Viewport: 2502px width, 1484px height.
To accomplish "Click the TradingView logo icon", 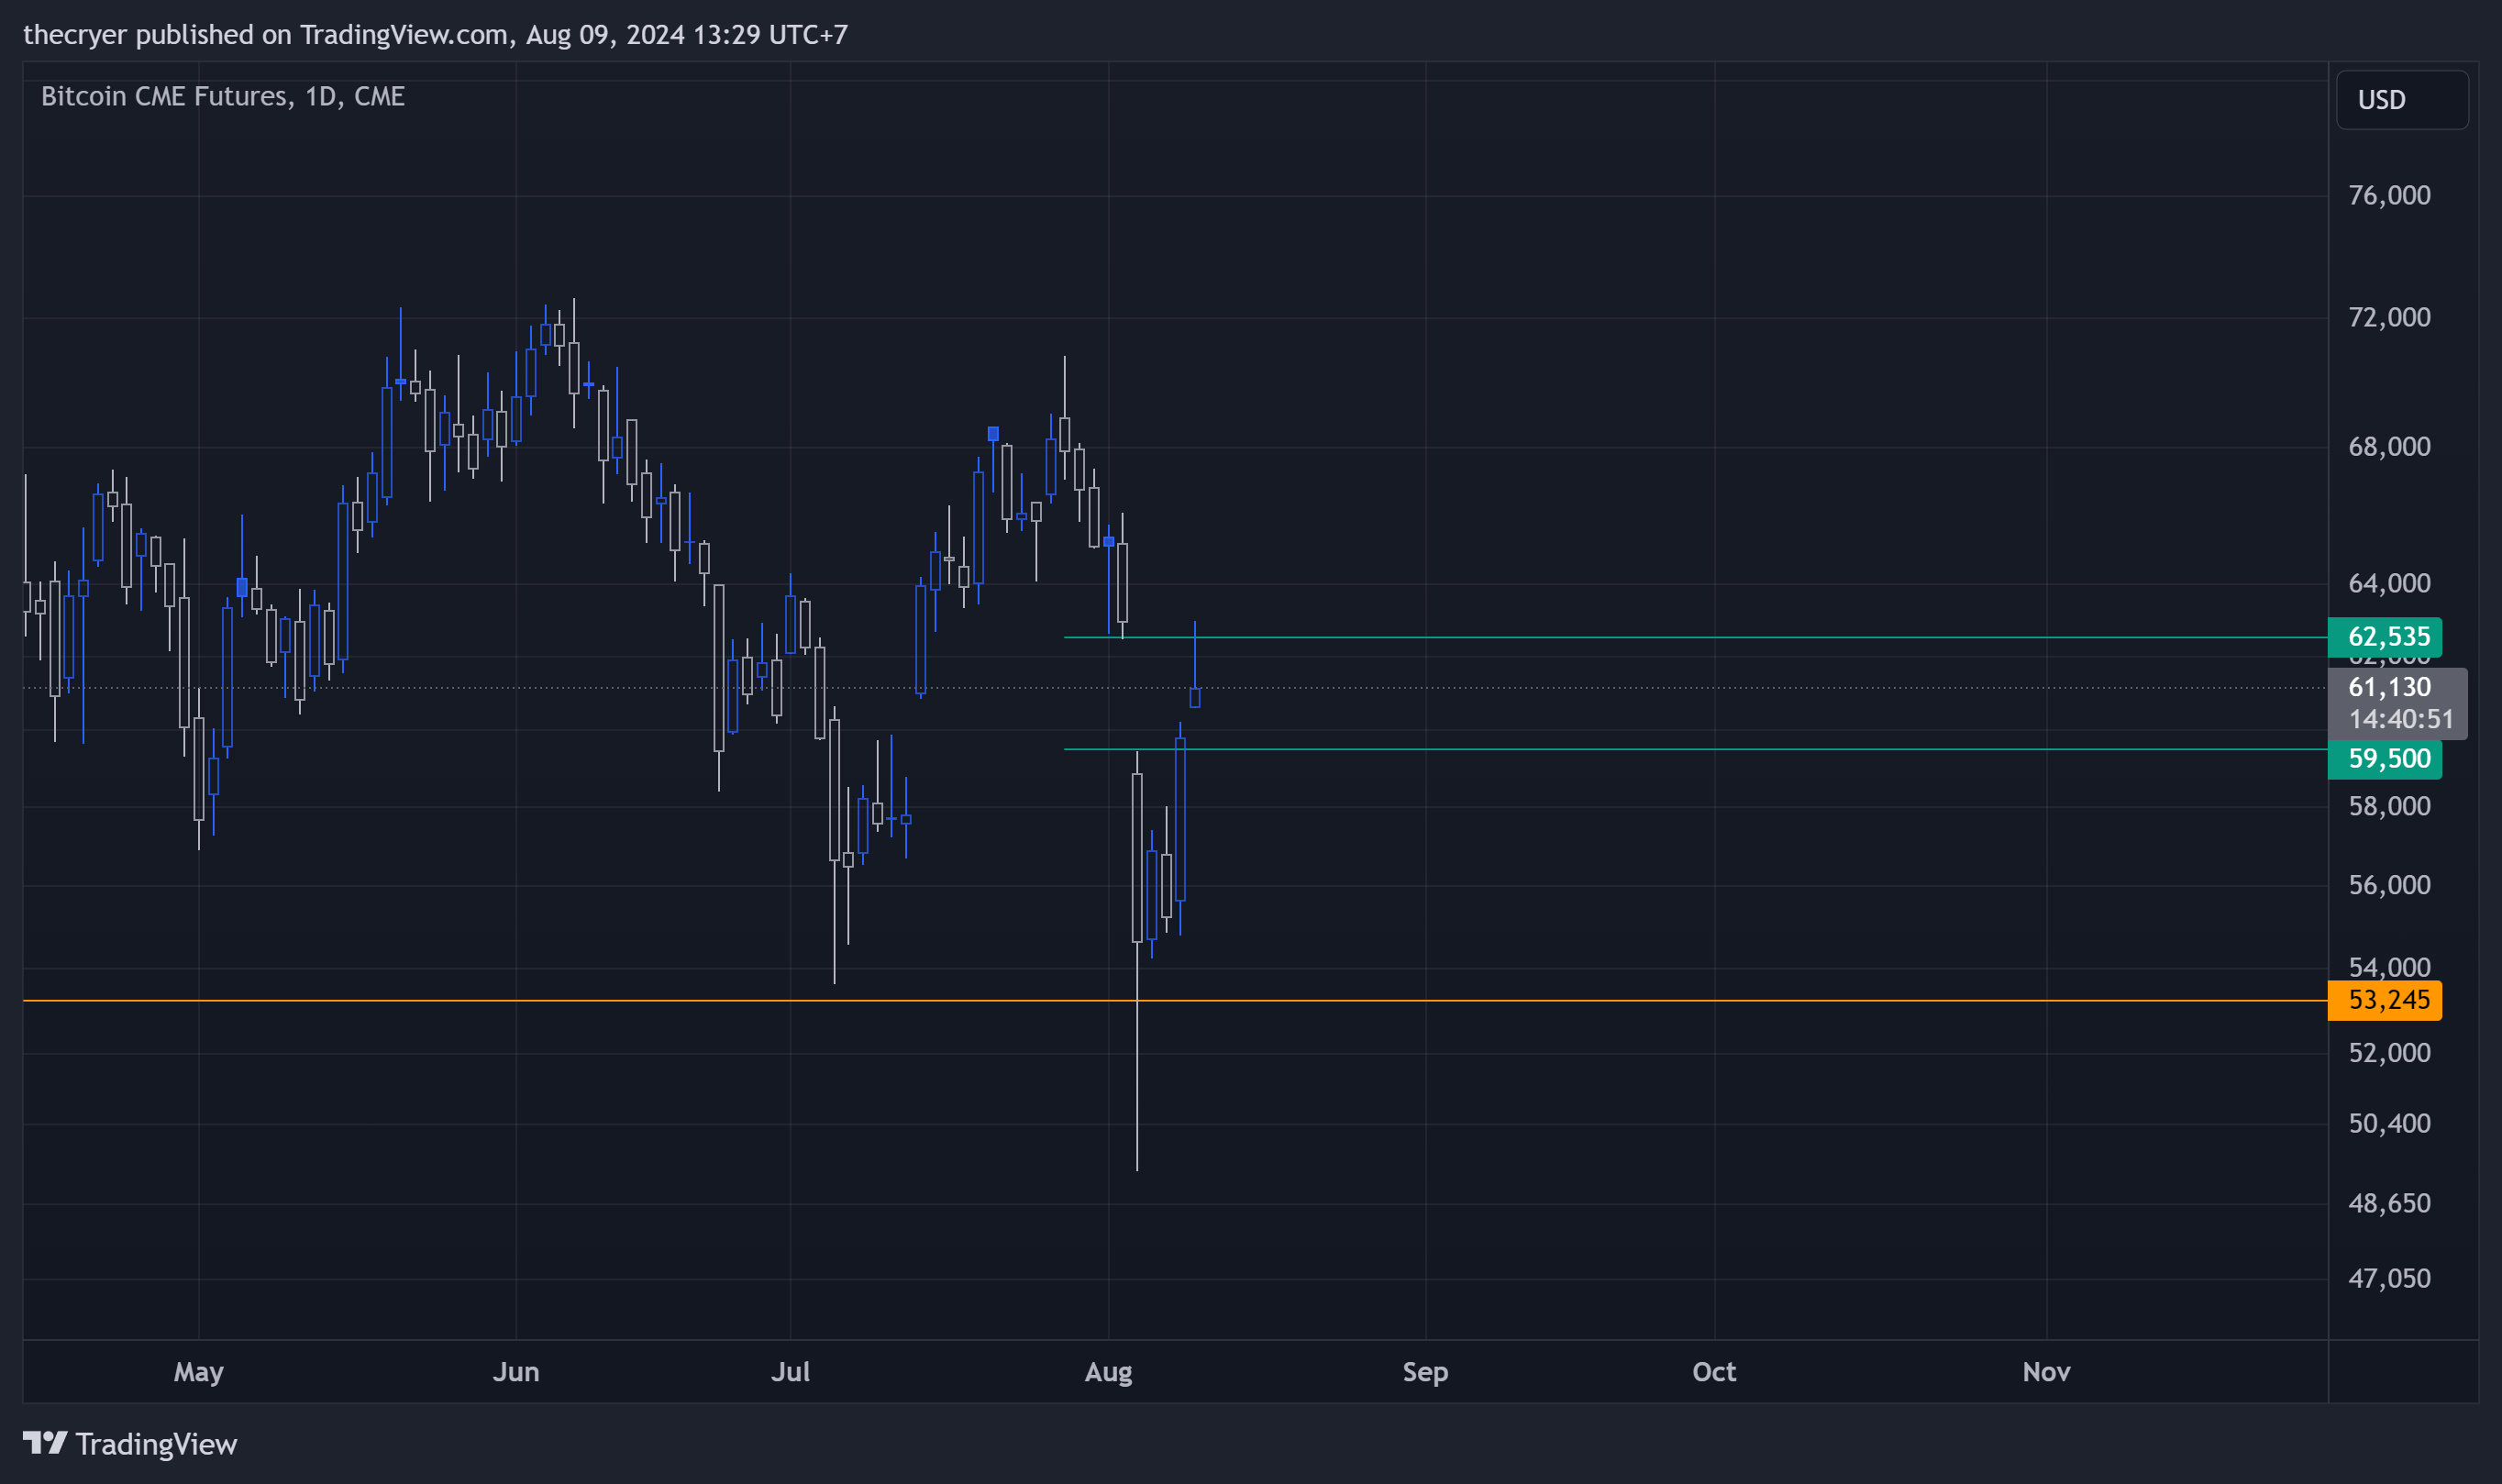I will tap(45, 1443).
